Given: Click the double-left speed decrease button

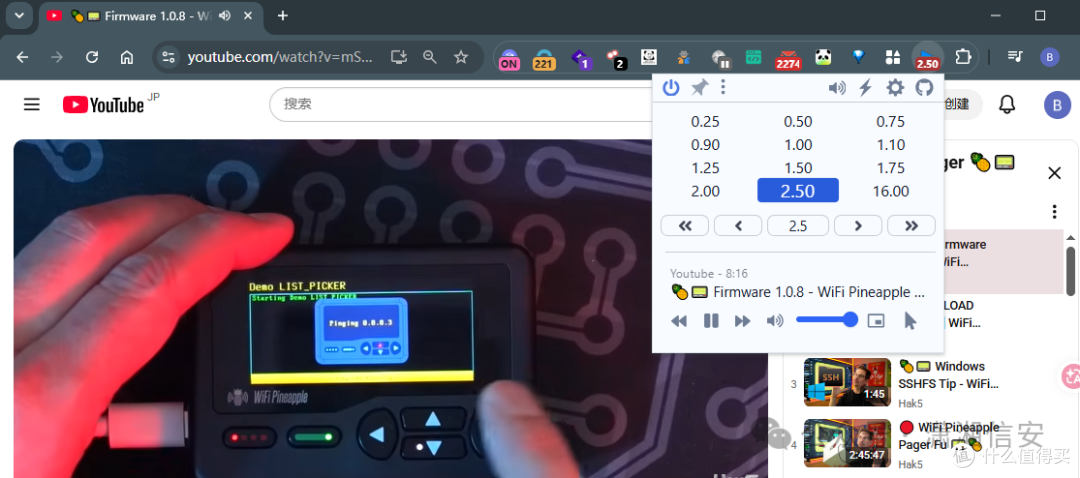Looking at the screenshot, I should click(x=685, y=225).
